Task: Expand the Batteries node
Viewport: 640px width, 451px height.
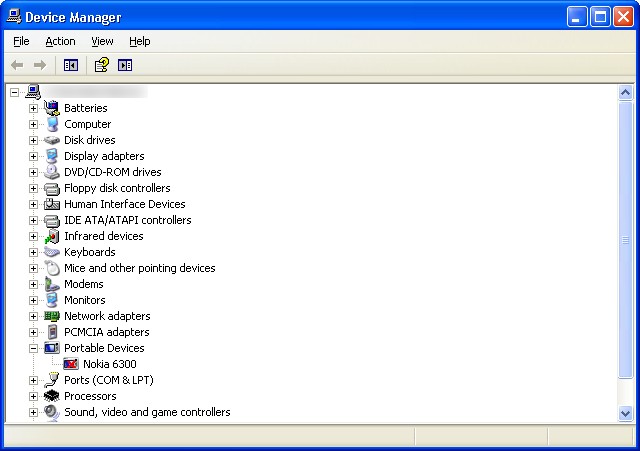Action: tap(33, 108)
